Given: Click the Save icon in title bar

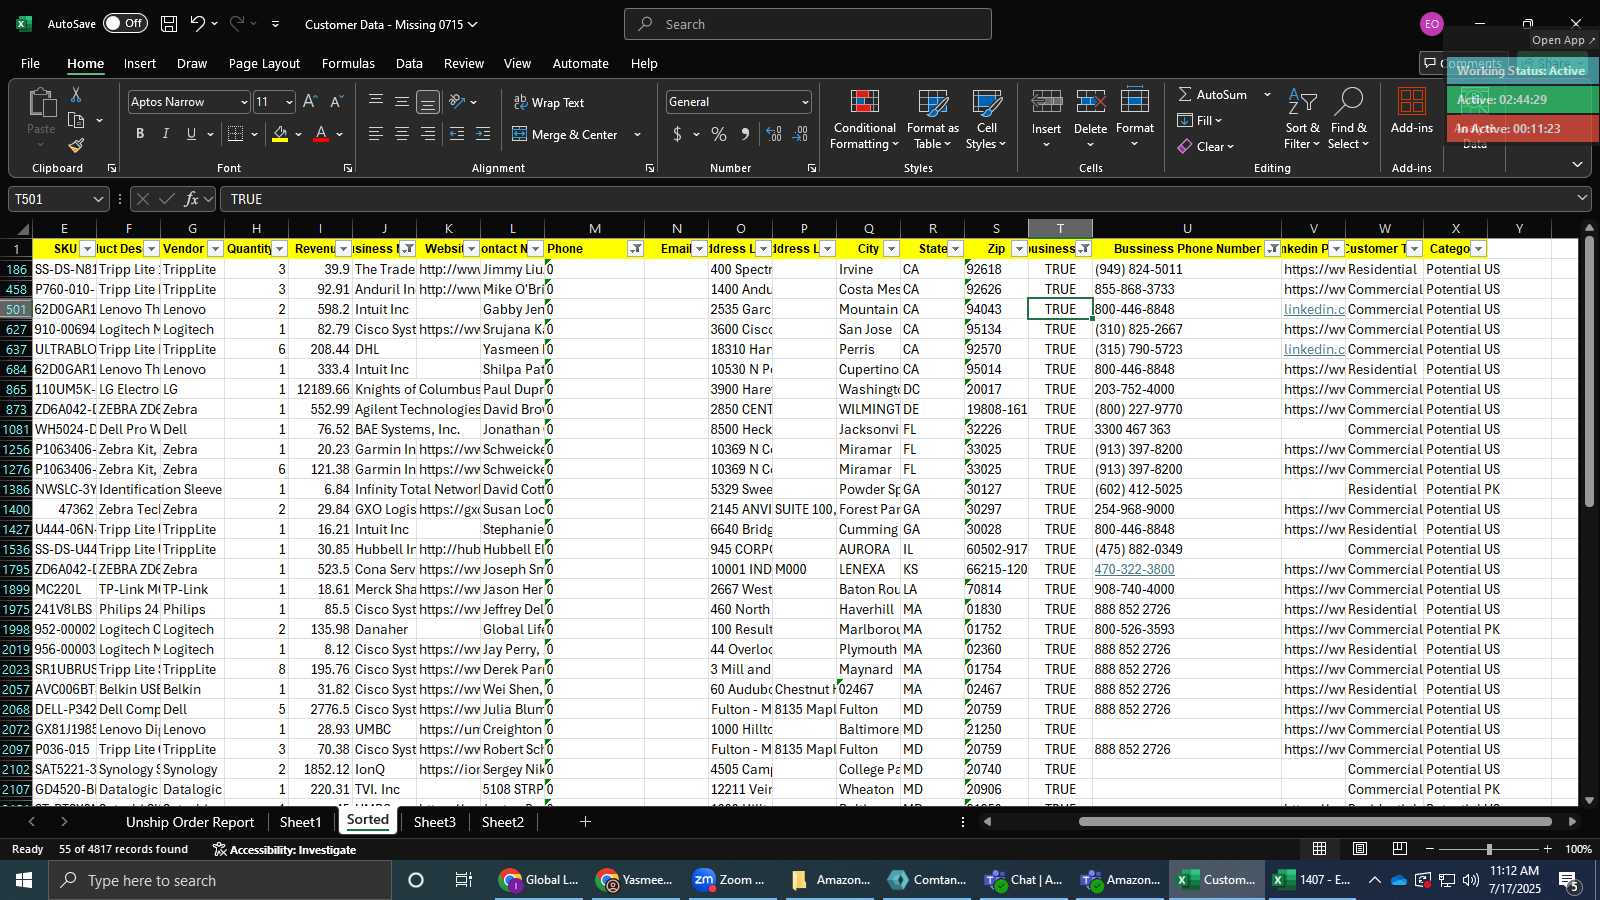Looking at the screenshot, I should pos(169,24).
